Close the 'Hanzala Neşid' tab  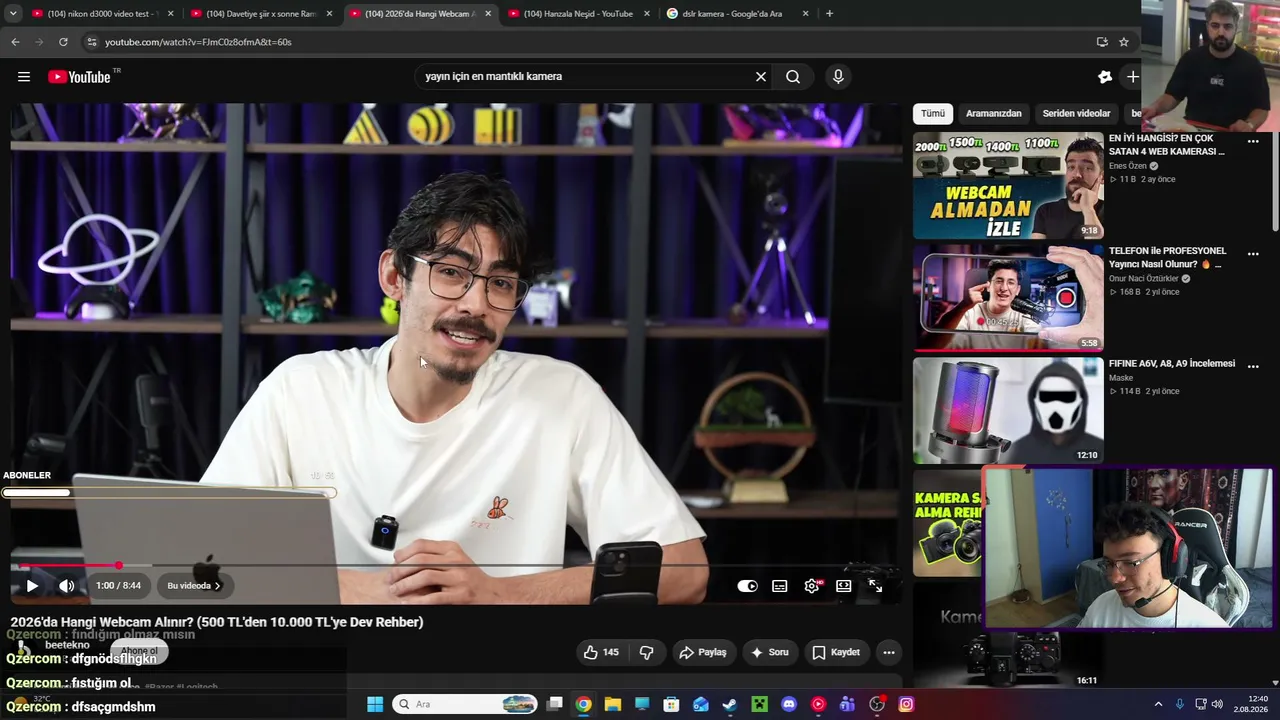click(x=647, y=14)
